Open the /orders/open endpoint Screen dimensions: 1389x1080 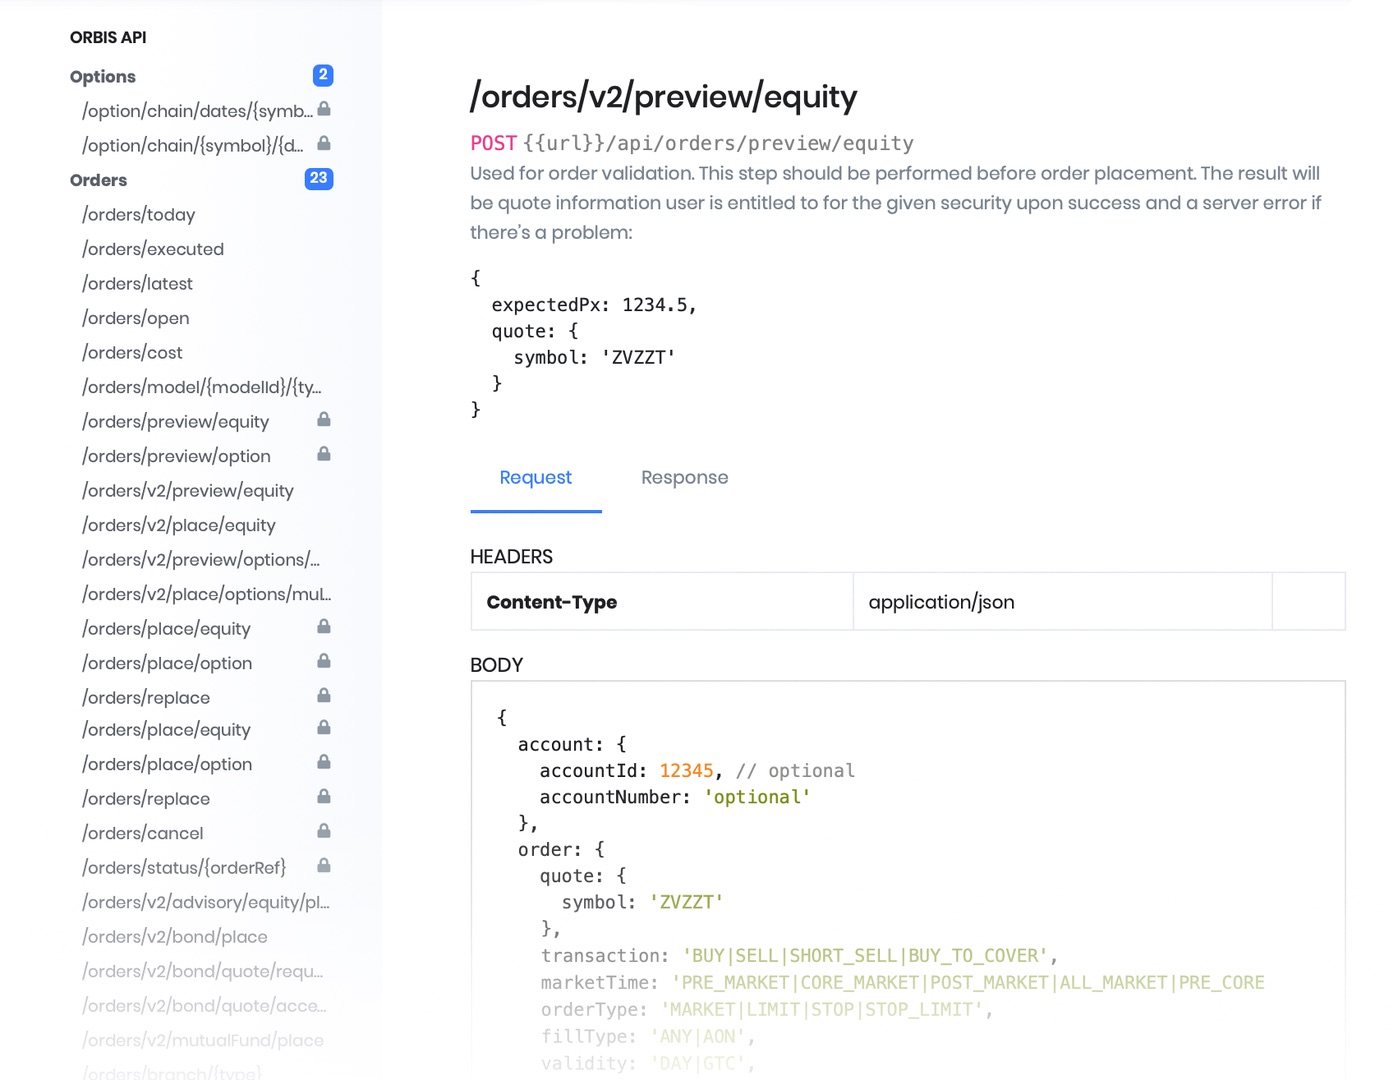135,318
